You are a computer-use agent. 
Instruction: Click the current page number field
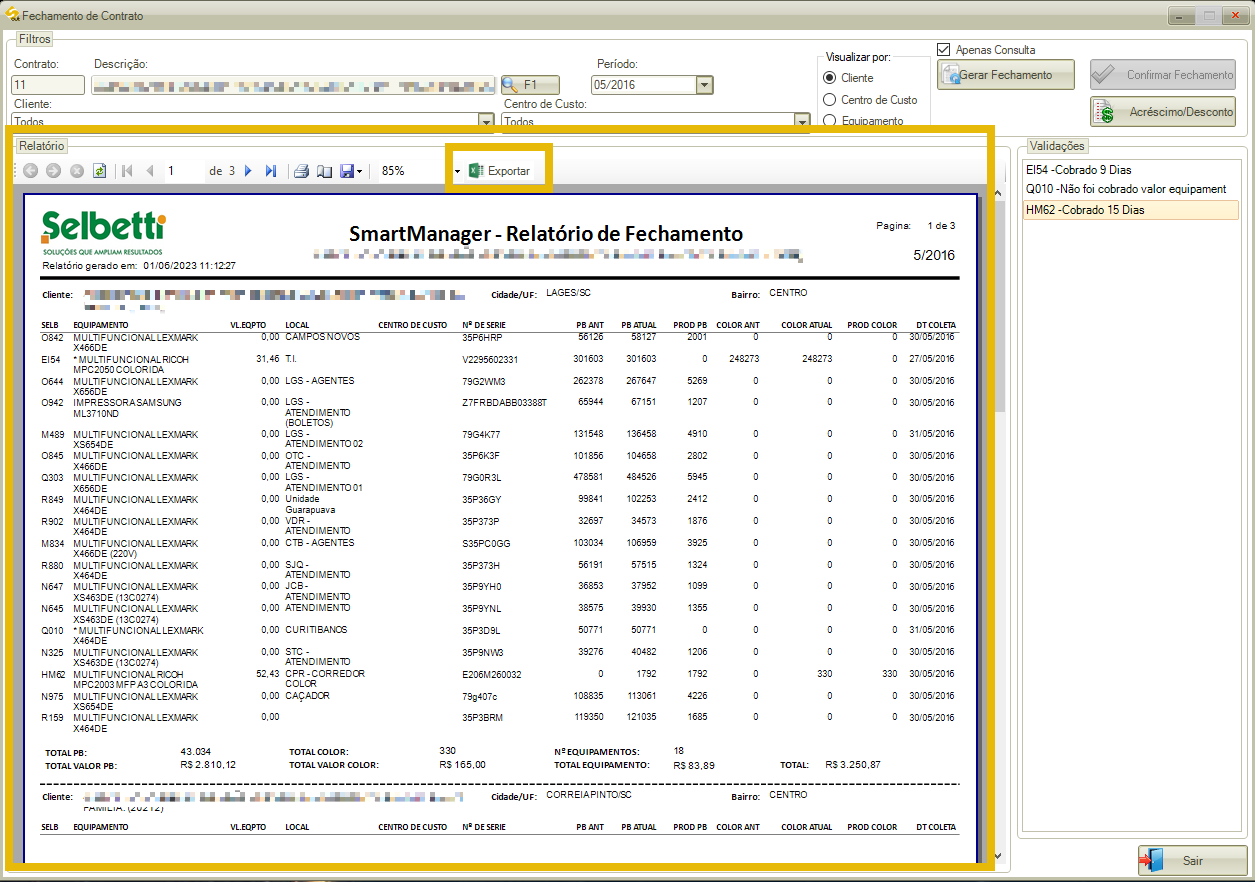(x=184, y=171)
